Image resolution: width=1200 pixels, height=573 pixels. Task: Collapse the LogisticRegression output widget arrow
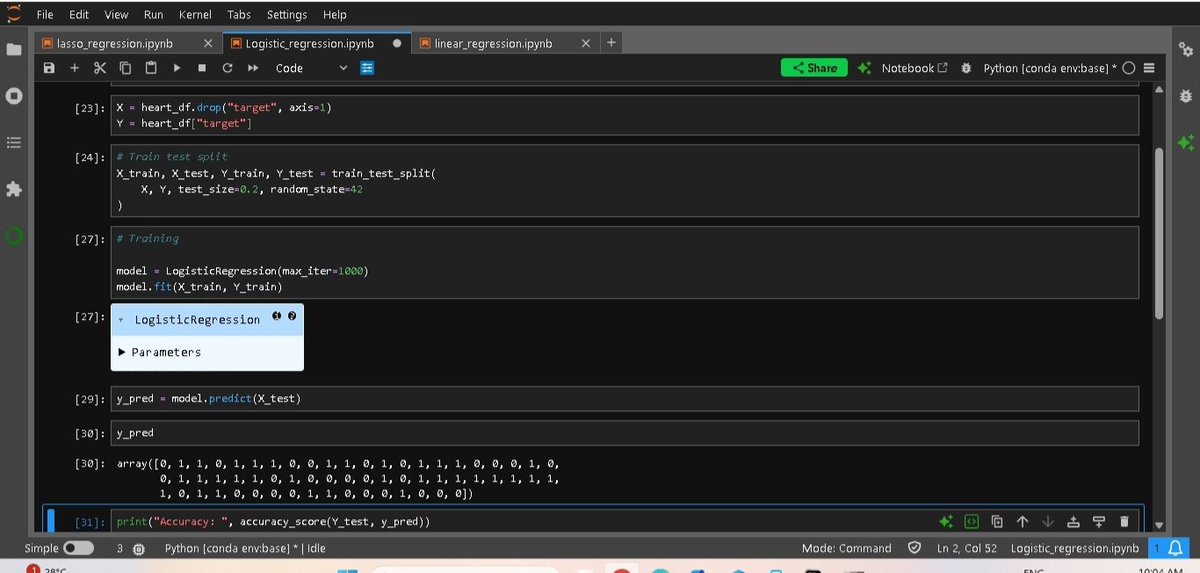click(x=121, y=320)
